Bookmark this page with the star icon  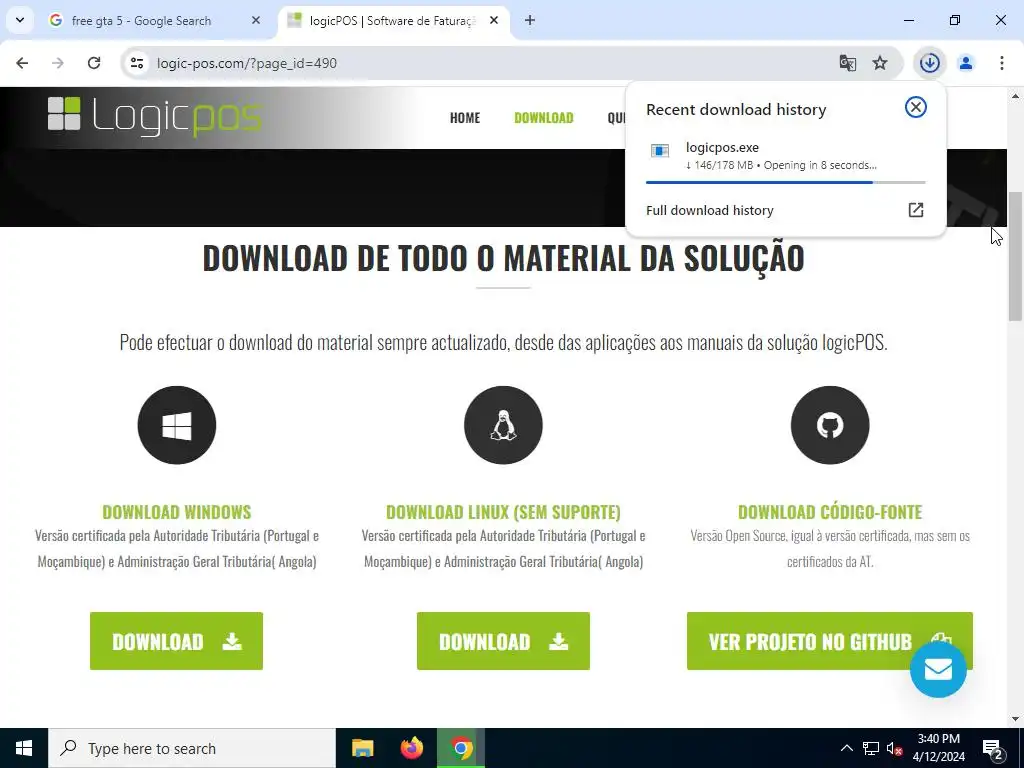(x=880, y=63)
